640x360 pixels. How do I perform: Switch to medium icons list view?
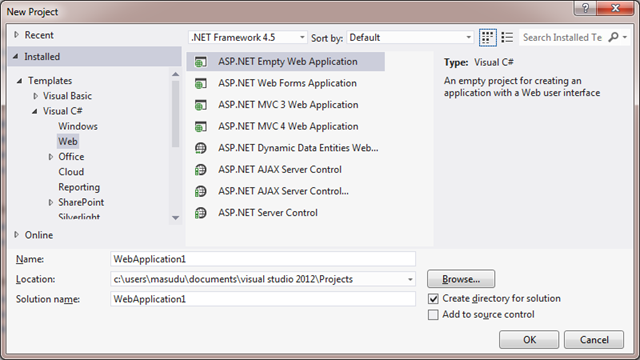coord(507,38)
